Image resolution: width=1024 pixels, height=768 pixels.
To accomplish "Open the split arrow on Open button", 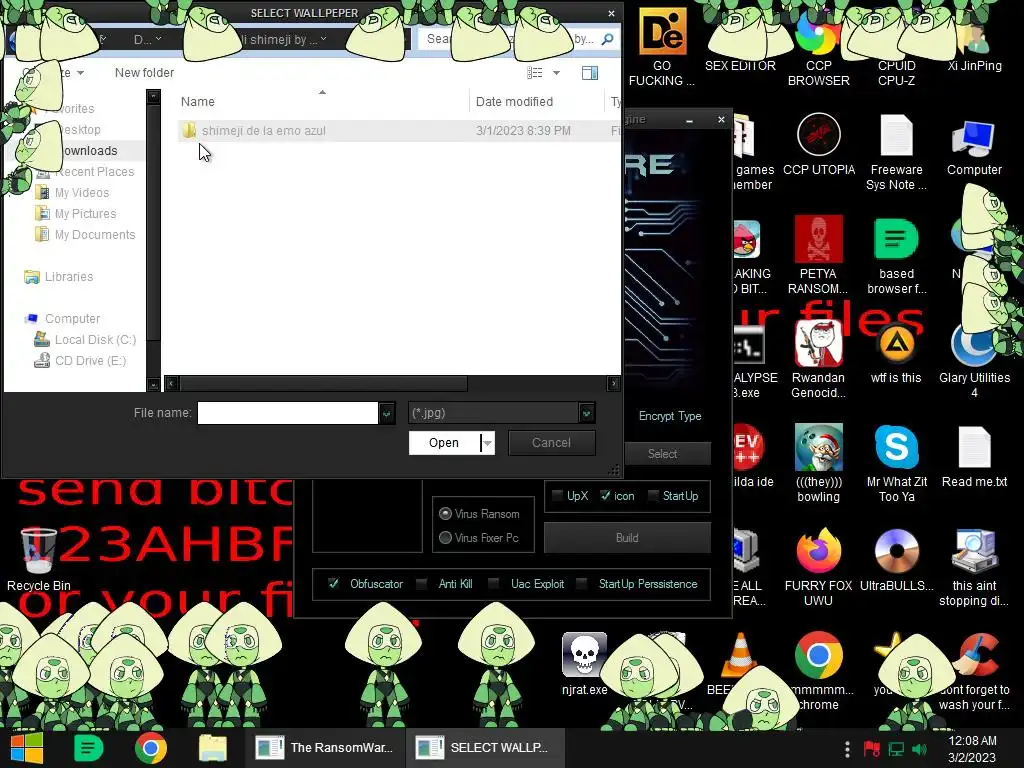I will [487, 443].
